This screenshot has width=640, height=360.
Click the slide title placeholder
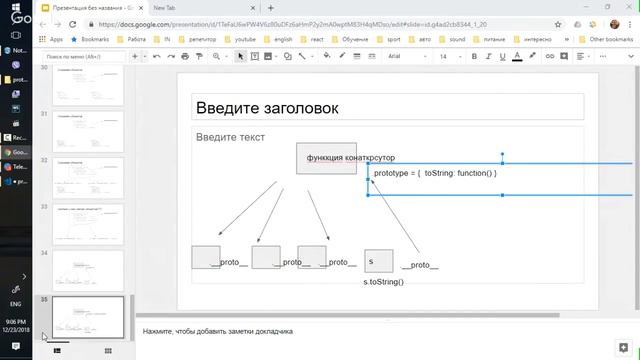[388, 107]
